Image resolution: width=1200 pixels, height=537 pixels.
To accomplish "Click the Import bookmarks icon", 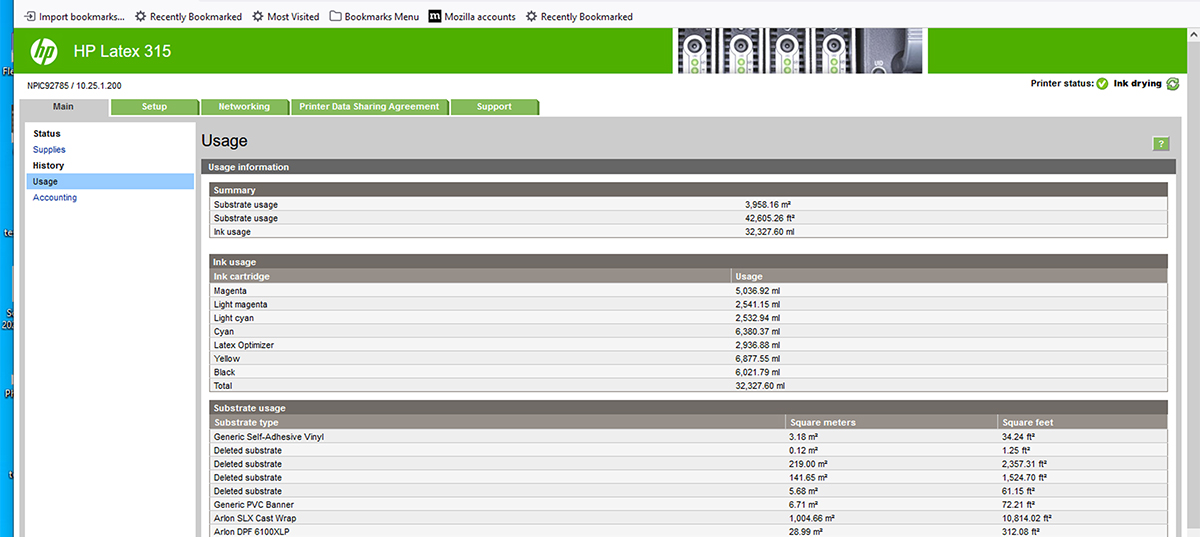I will click(x=29, y=17).
